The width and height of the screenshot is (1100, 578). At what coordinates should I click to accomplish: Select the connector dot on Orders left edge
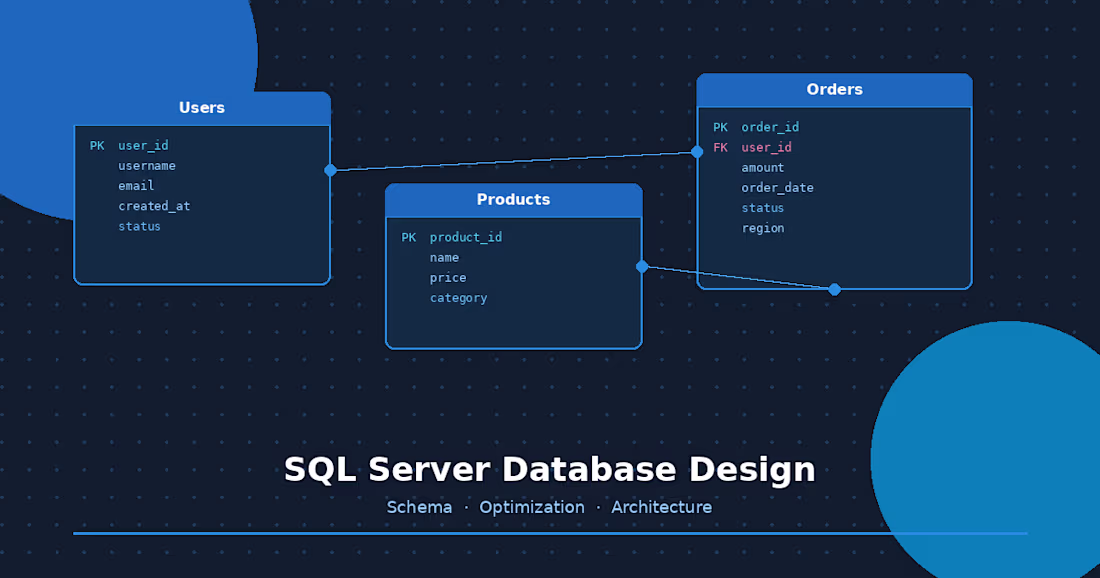(697, 151)
